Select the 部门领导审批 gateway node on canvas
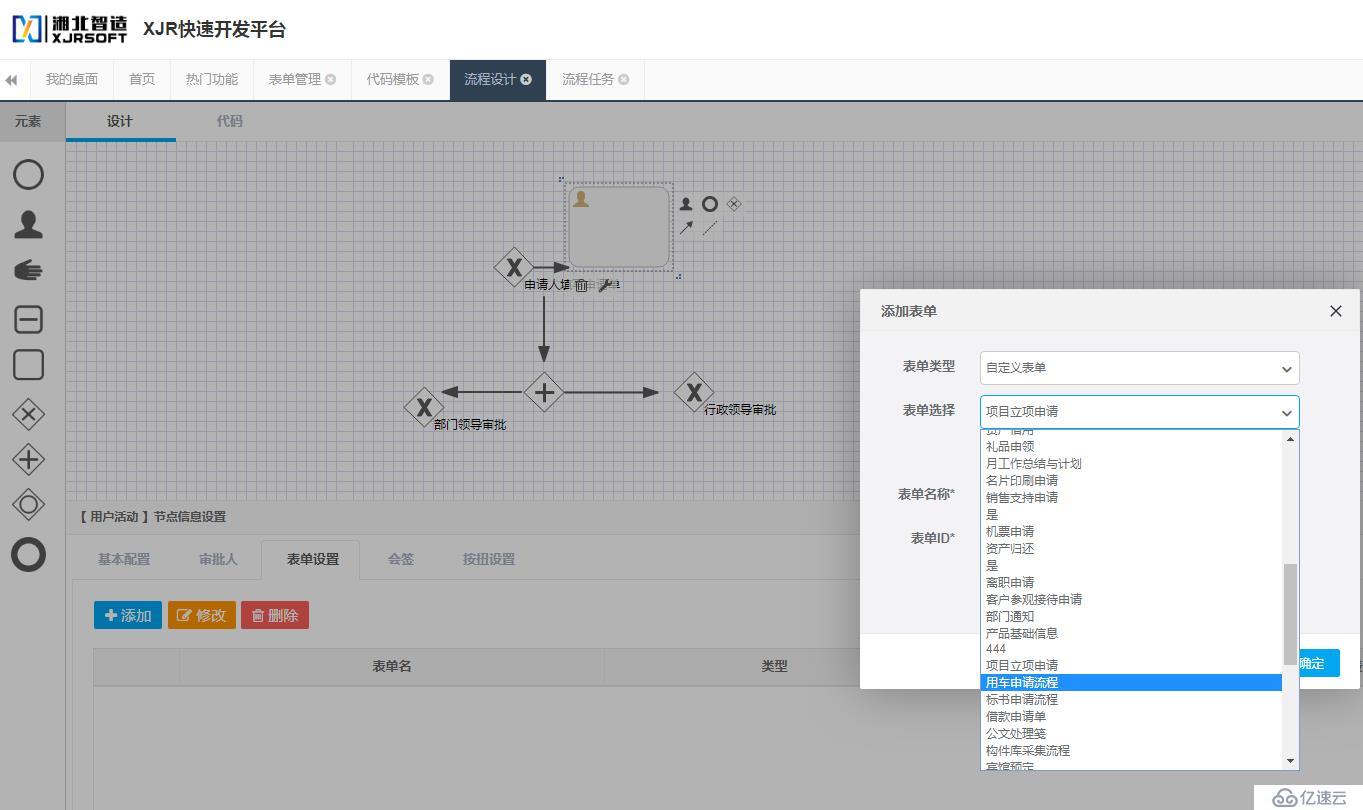Image resolution: width=1363 pixels, height=810 pixels. [424, 407]
